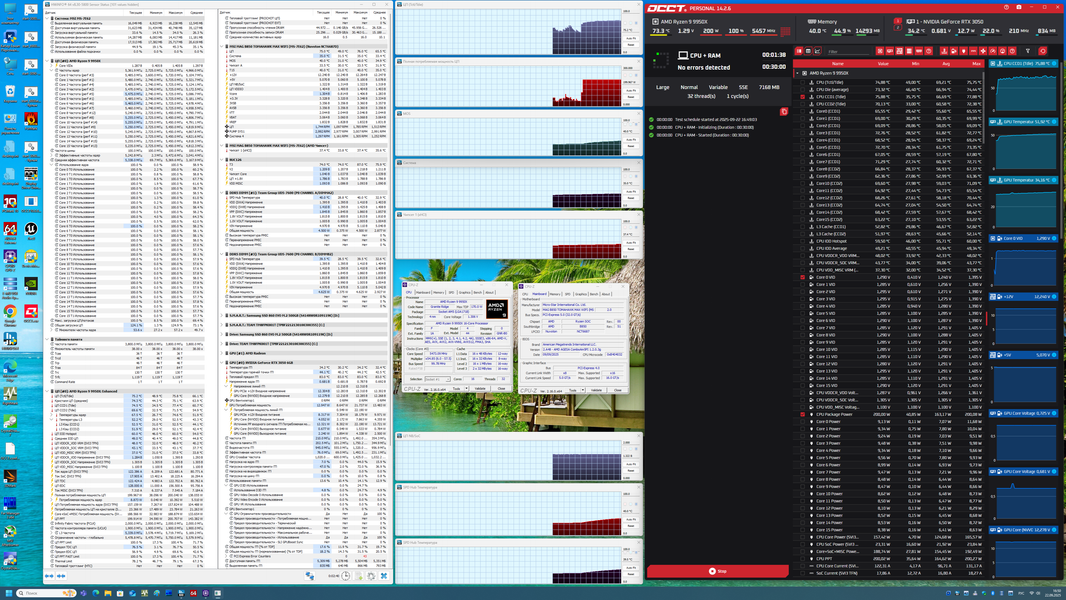
Task: Click the OCCT screenshot camera icon
Action: tap(1019, 7)
